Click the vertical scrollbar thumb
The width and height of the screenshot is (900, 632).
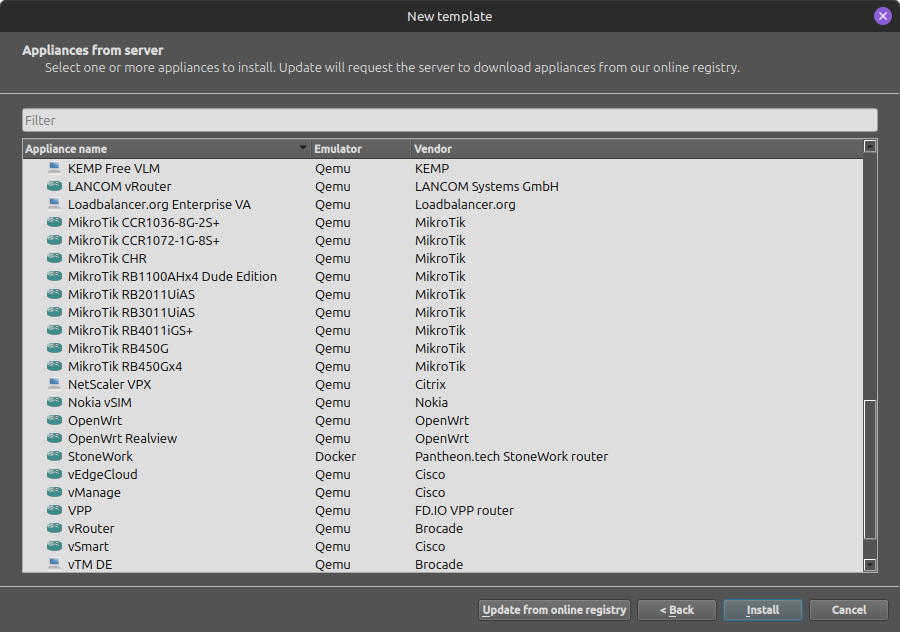870,470
